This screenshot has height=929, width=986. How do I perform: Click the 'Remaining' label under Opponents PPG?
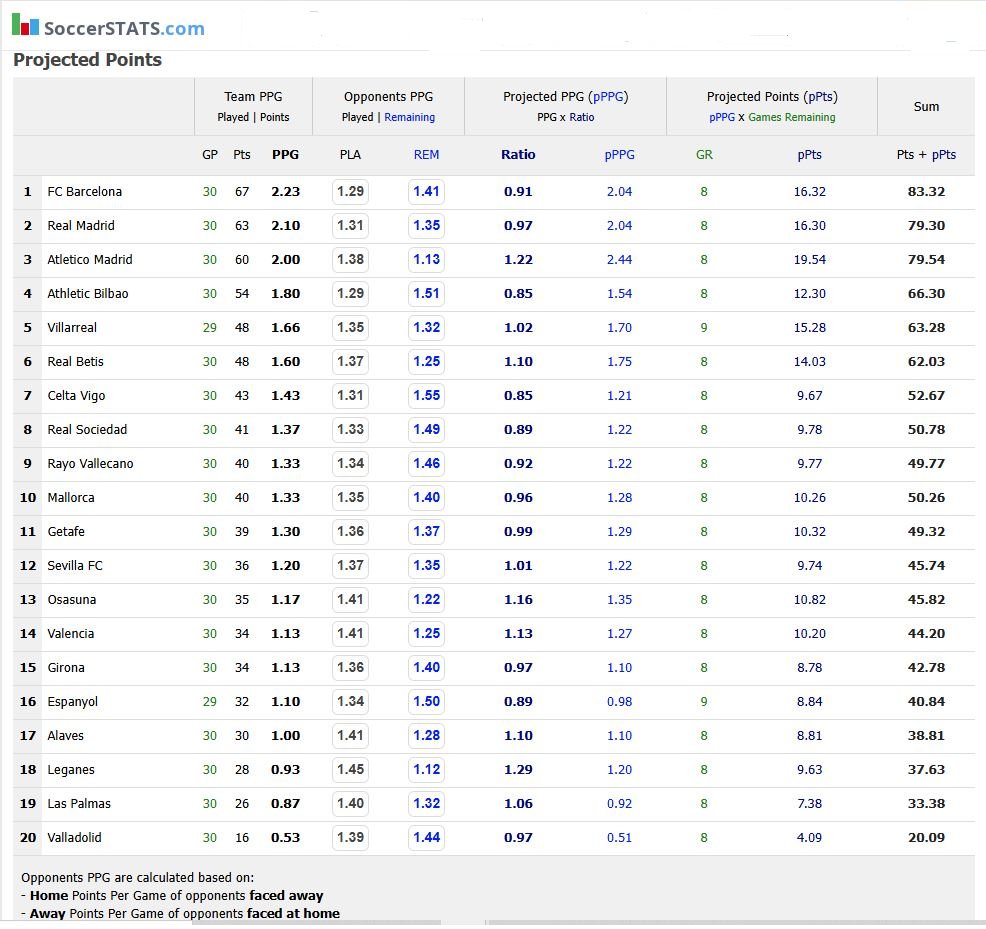409,118
